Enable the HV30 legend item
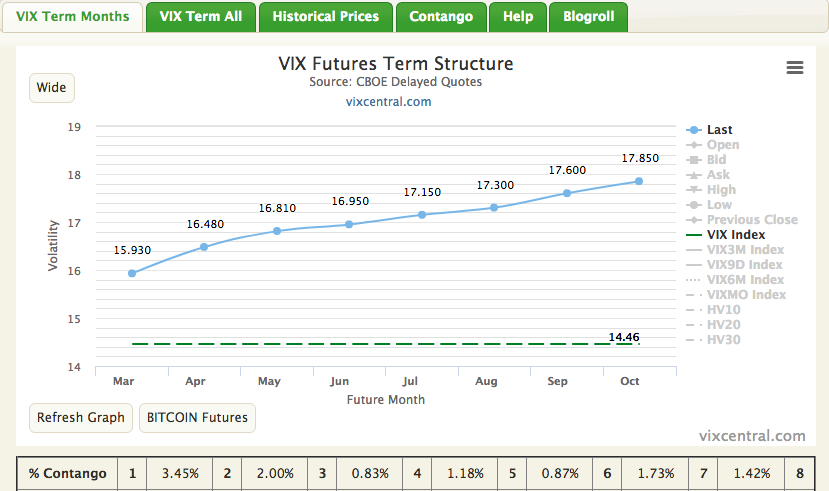 723,340
